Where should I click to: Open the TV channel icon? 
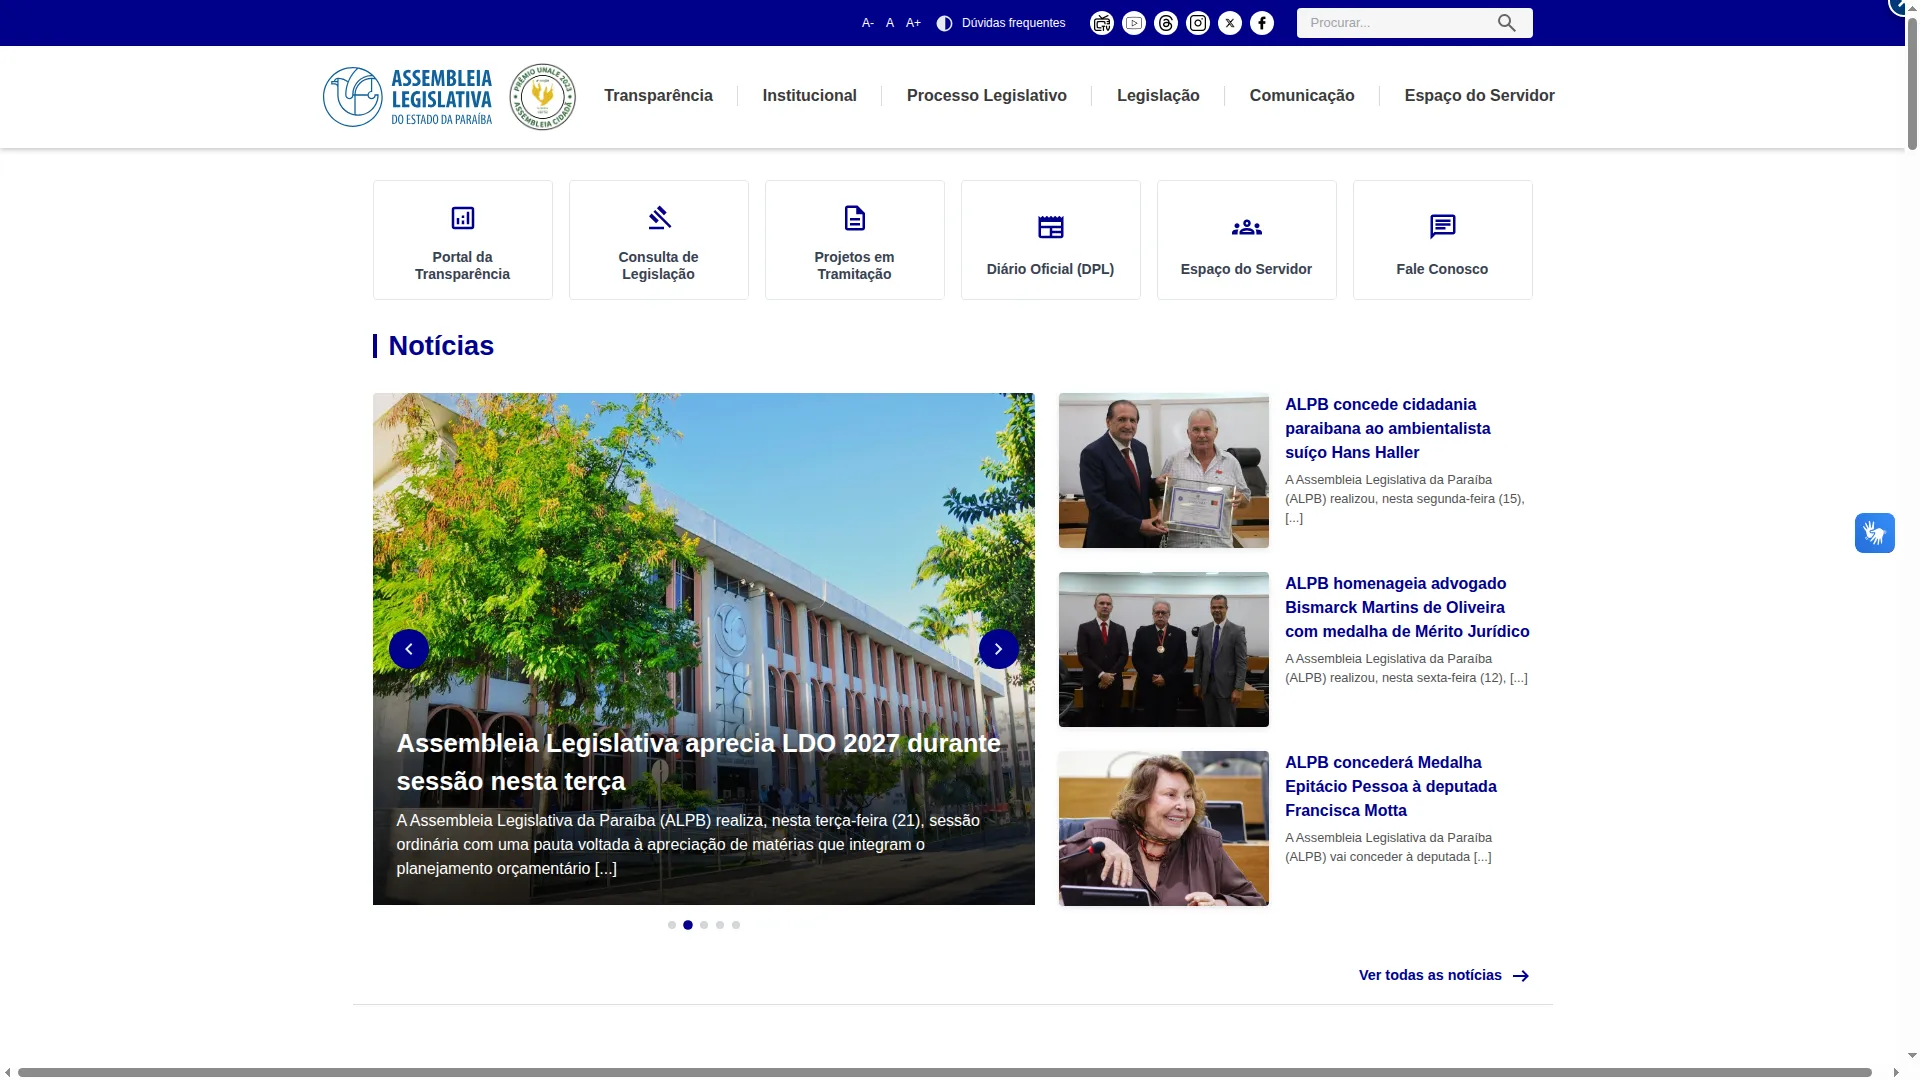1102,23
